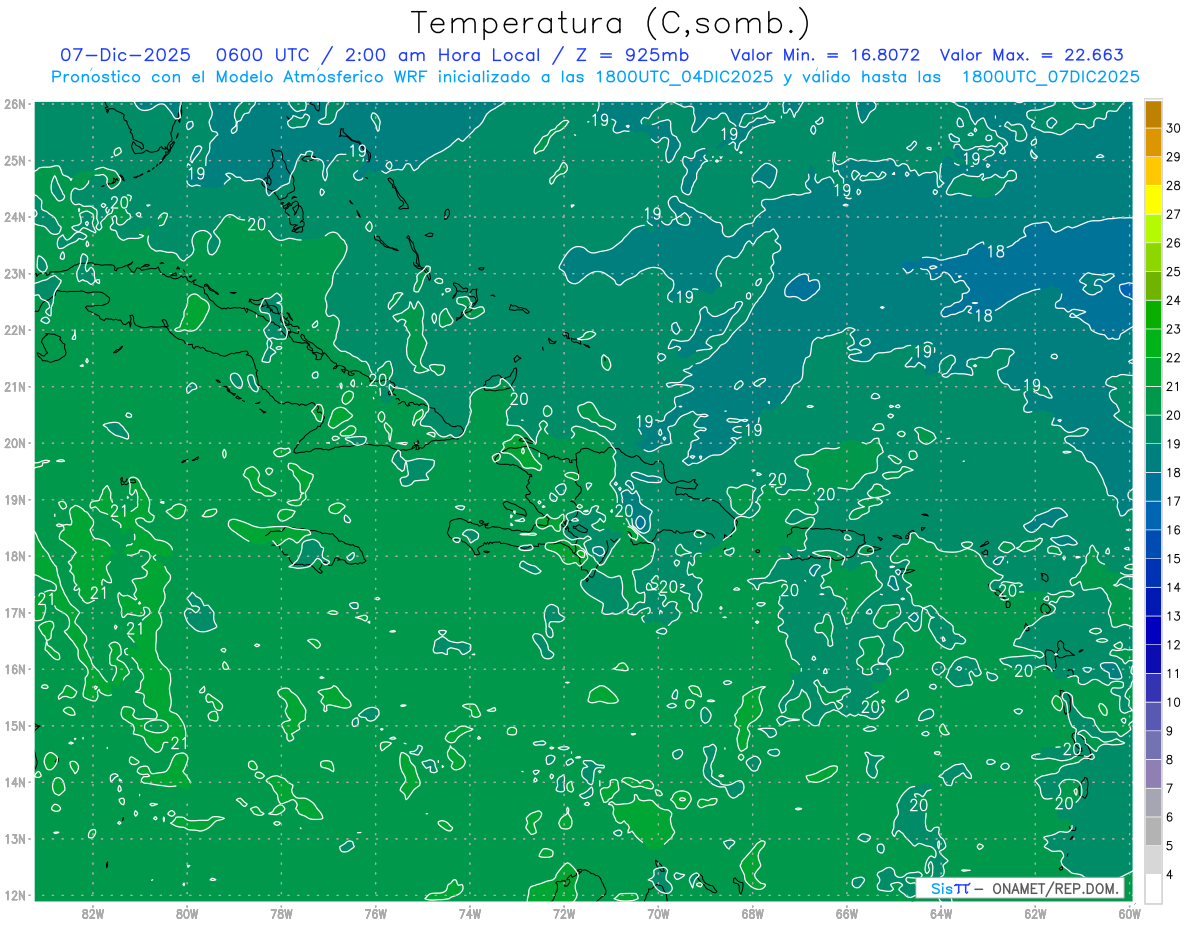Click the 66W longitude axis label
Screen dimensions: 1200x927
(846, 913)
